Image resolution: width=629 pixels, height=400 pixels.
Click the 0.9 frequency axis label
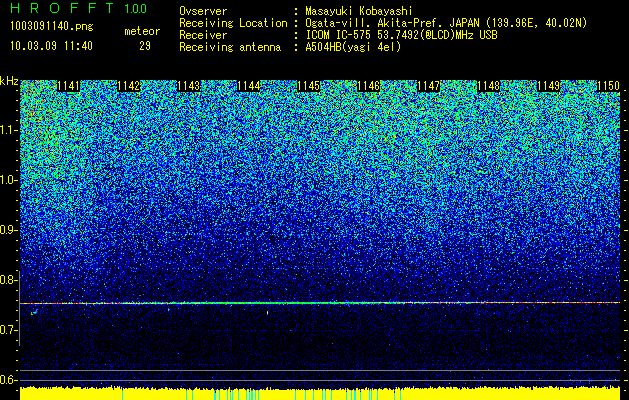click(x=8, y=230)
